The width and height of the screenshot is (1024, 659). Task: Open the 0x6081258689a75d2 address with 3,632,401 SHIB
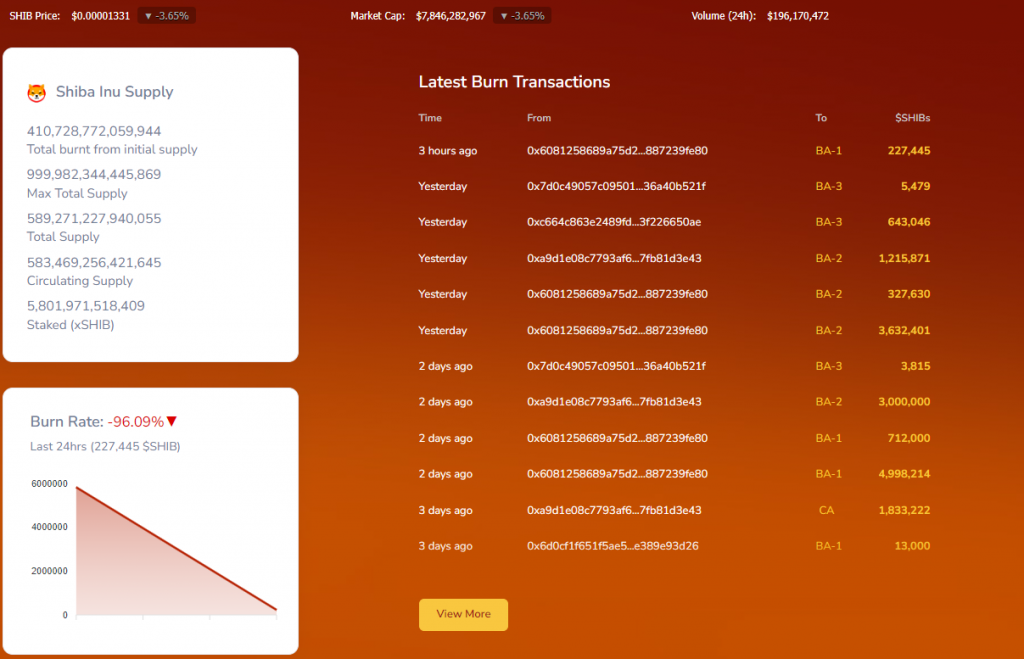pyautogui.click(x=617, y=330)
